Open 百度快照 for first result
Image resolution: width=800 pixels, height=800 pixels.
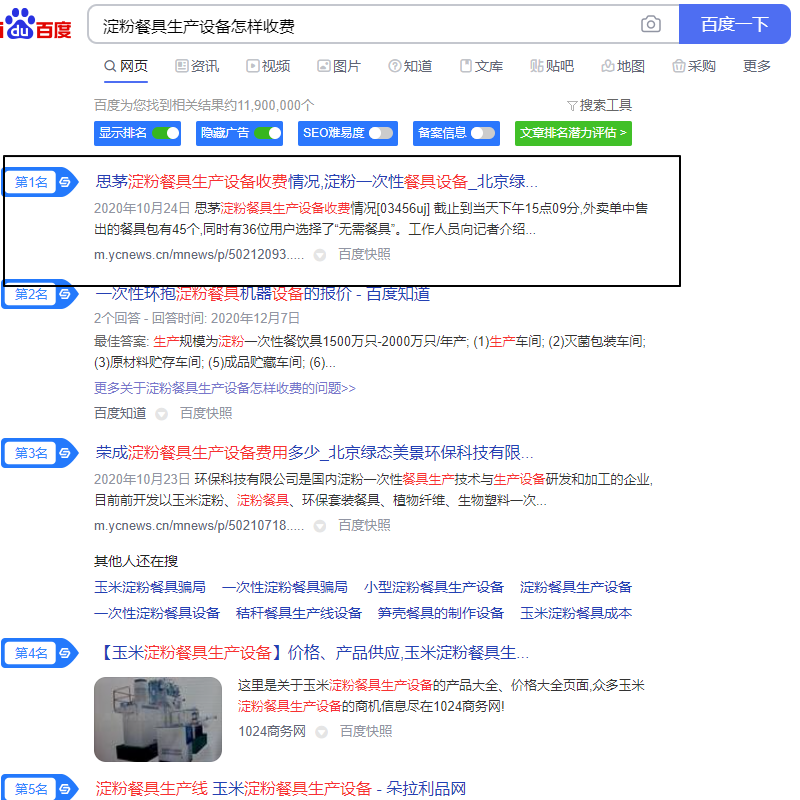364,255
